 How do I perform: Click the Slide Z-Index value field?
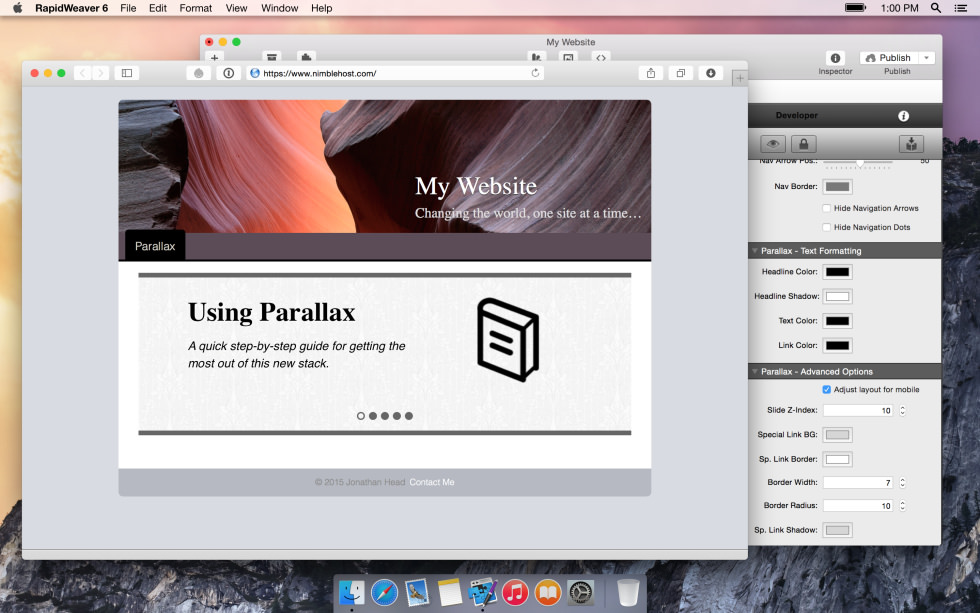click(x=859, y=411)
